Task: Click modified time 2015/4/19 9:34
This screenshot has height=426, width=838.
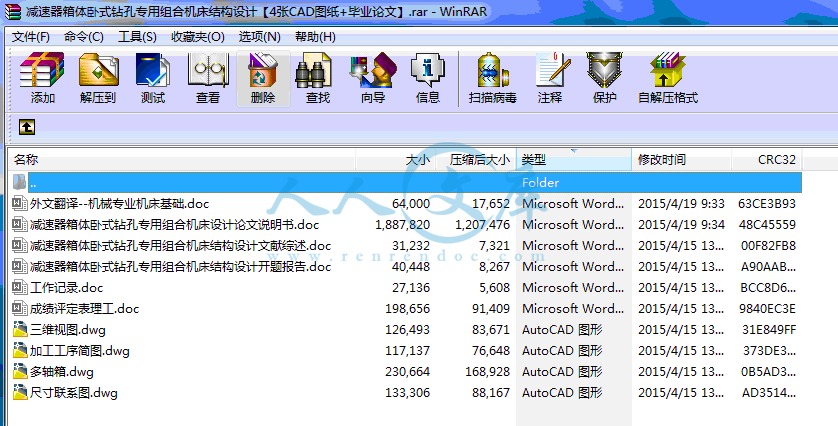Action: 681,224
